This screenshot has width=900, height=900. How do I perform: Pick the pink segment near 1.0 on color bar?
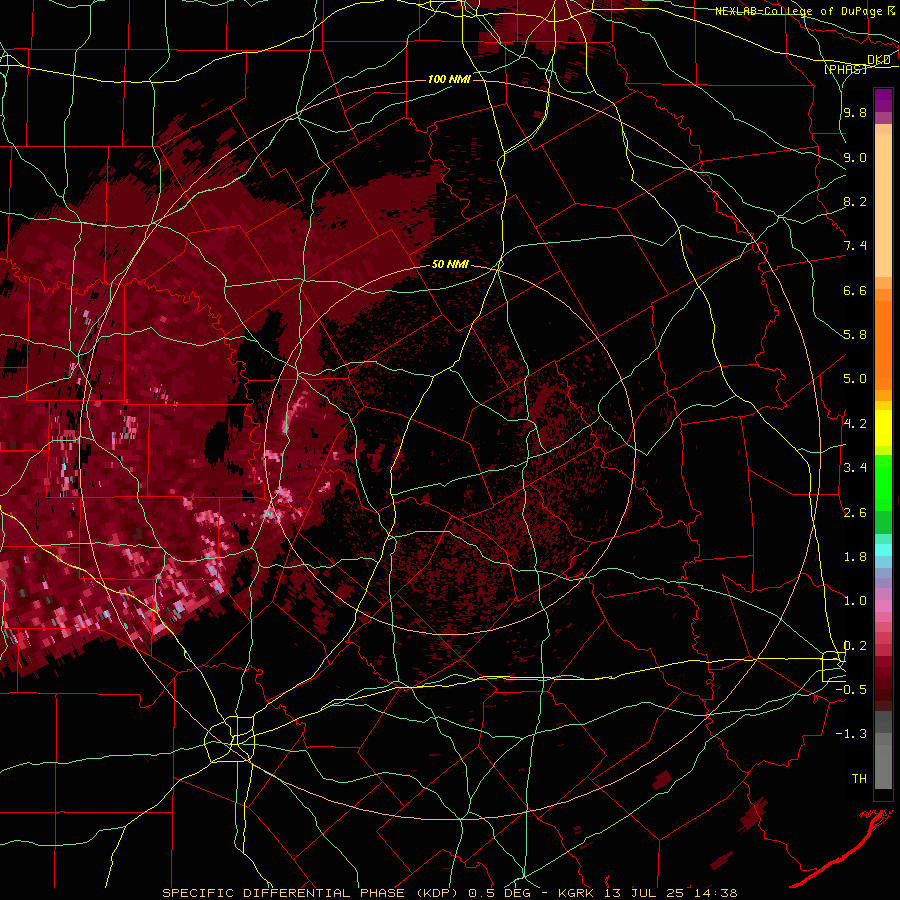(883, 606)
